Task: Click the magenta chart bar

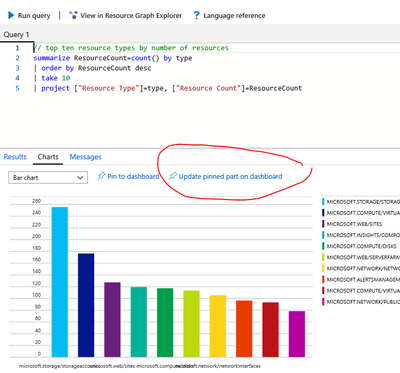Action: click(x=297, y=334)
